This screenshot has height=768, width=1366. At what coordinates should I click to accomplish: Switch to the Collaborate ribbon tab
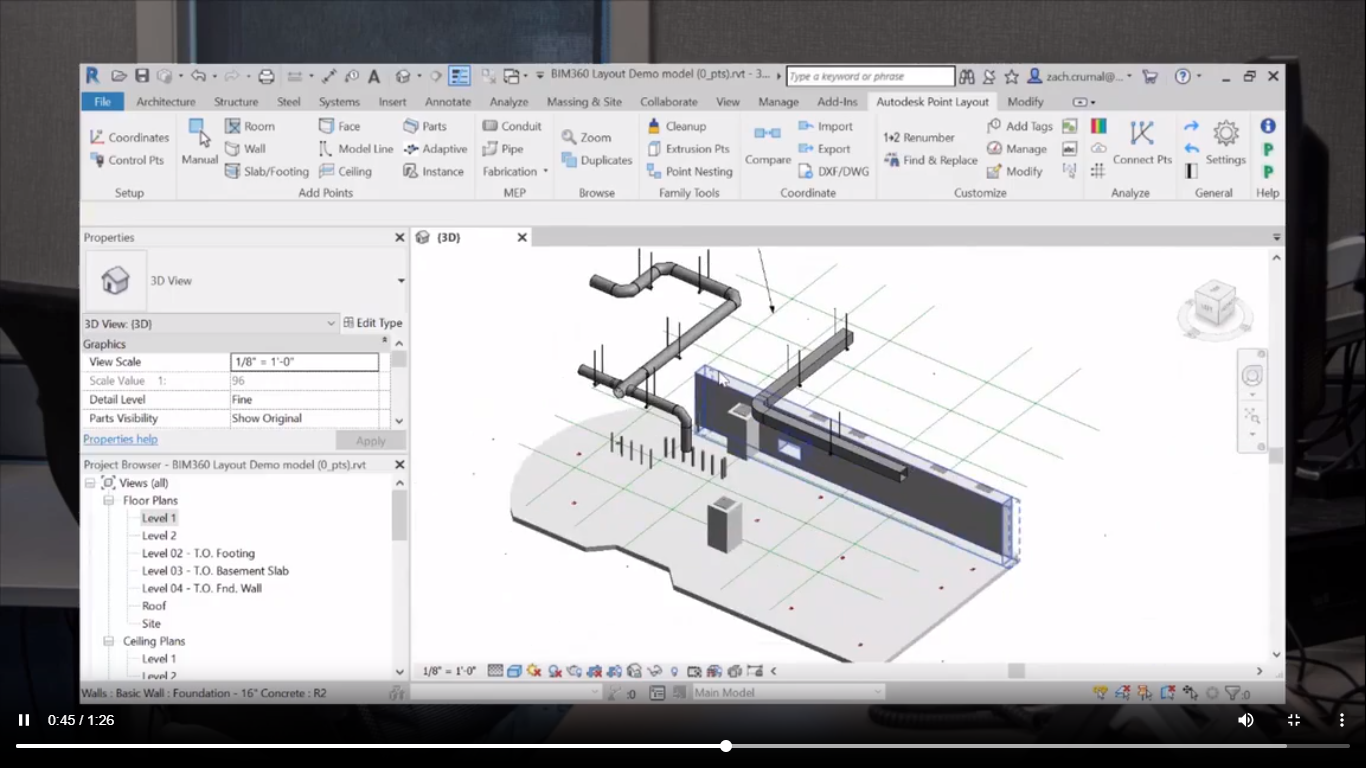point(669,102)
